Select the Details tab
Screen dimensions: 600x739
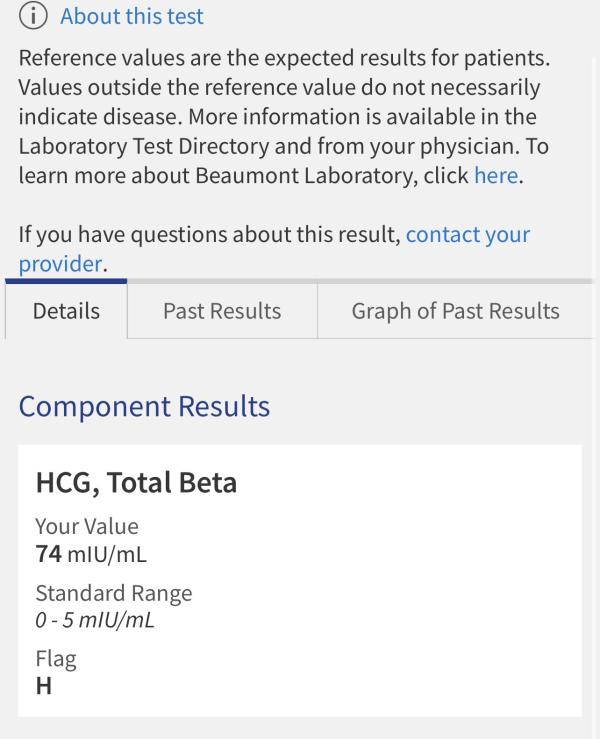[66, 311]
